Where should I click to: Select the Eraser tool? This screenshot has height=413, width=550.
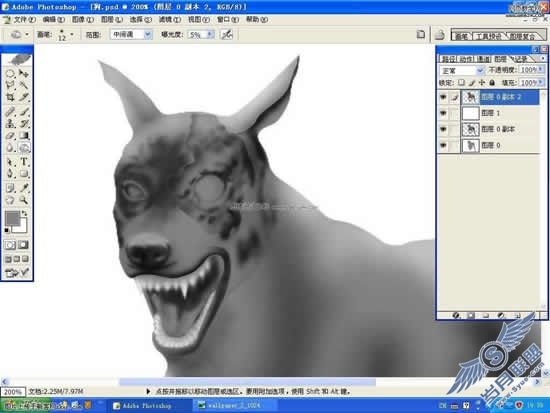click(x=11, y=136)
